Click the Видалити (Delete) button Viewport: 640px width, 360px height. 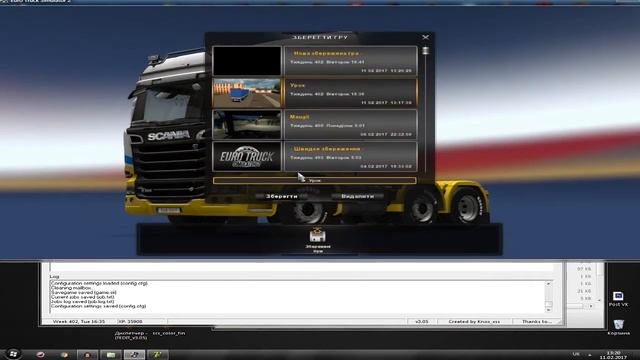coord(358,196)
